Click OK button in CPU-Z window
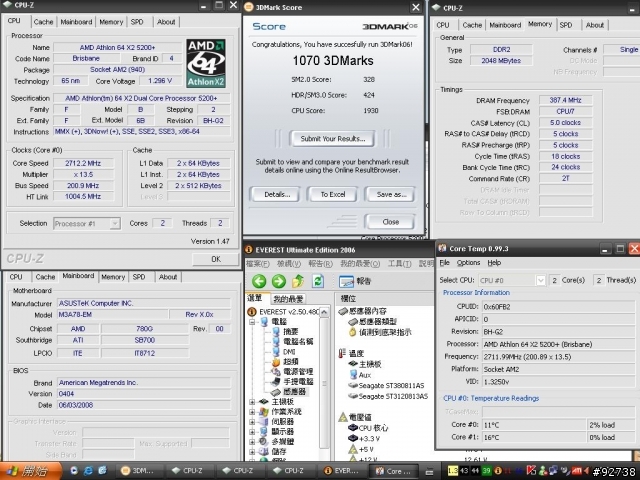 pos(216,259)
